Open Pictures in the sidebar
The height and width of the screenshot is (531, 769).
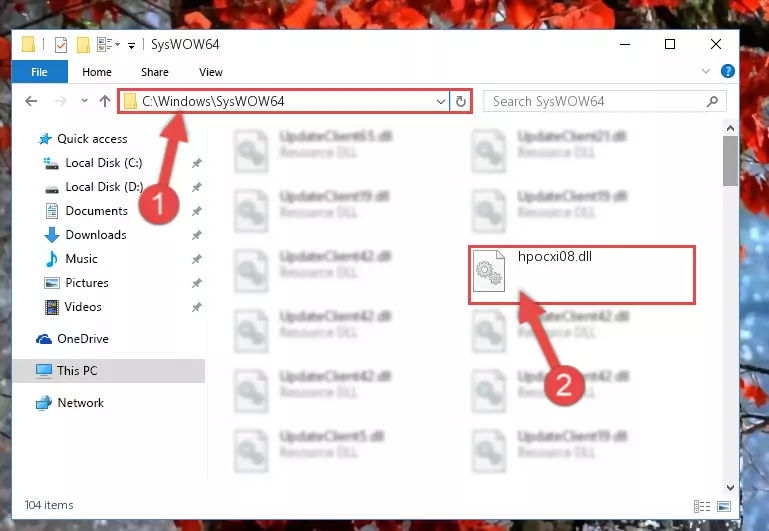[87, 283]
